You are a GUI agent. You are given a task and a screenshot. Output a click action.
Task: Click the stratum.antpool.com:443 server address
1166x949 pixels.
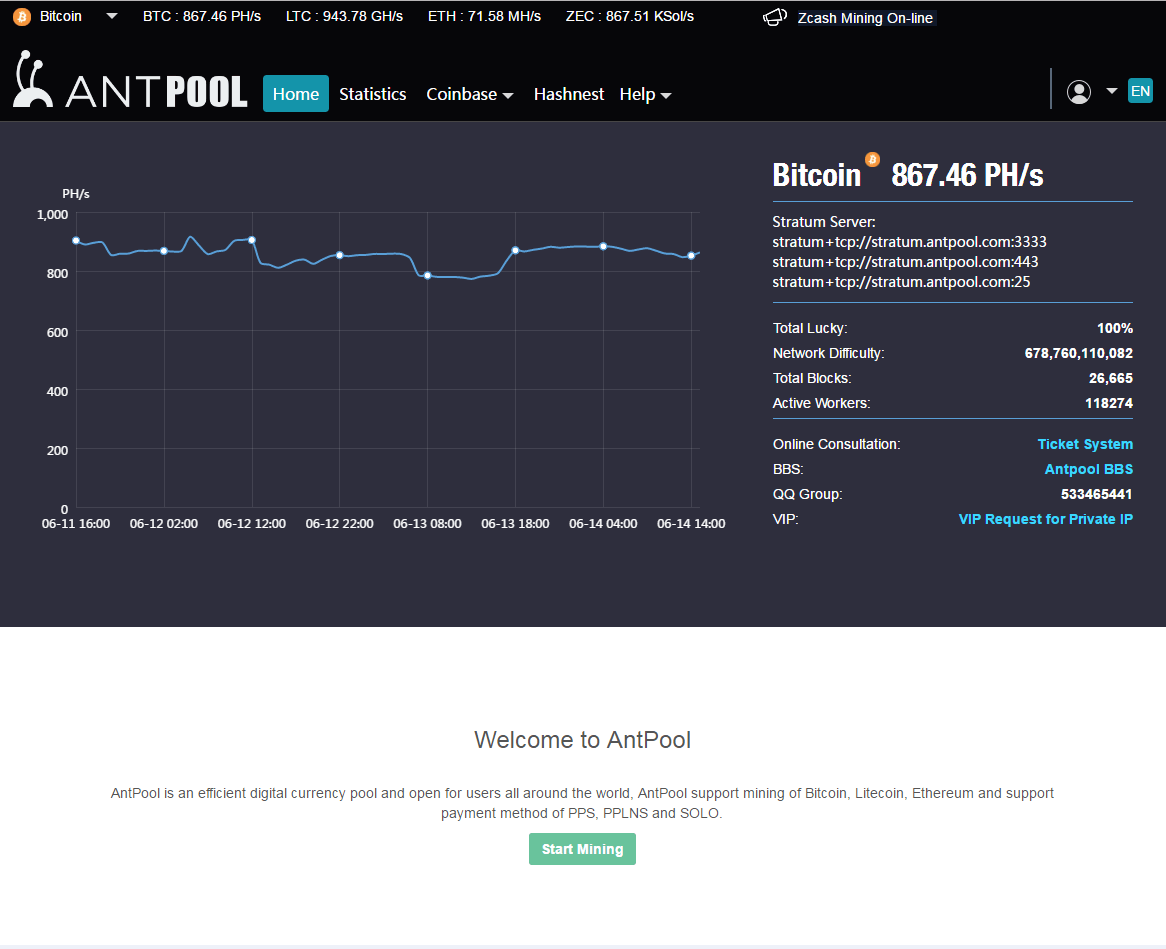tap(905, 262)
